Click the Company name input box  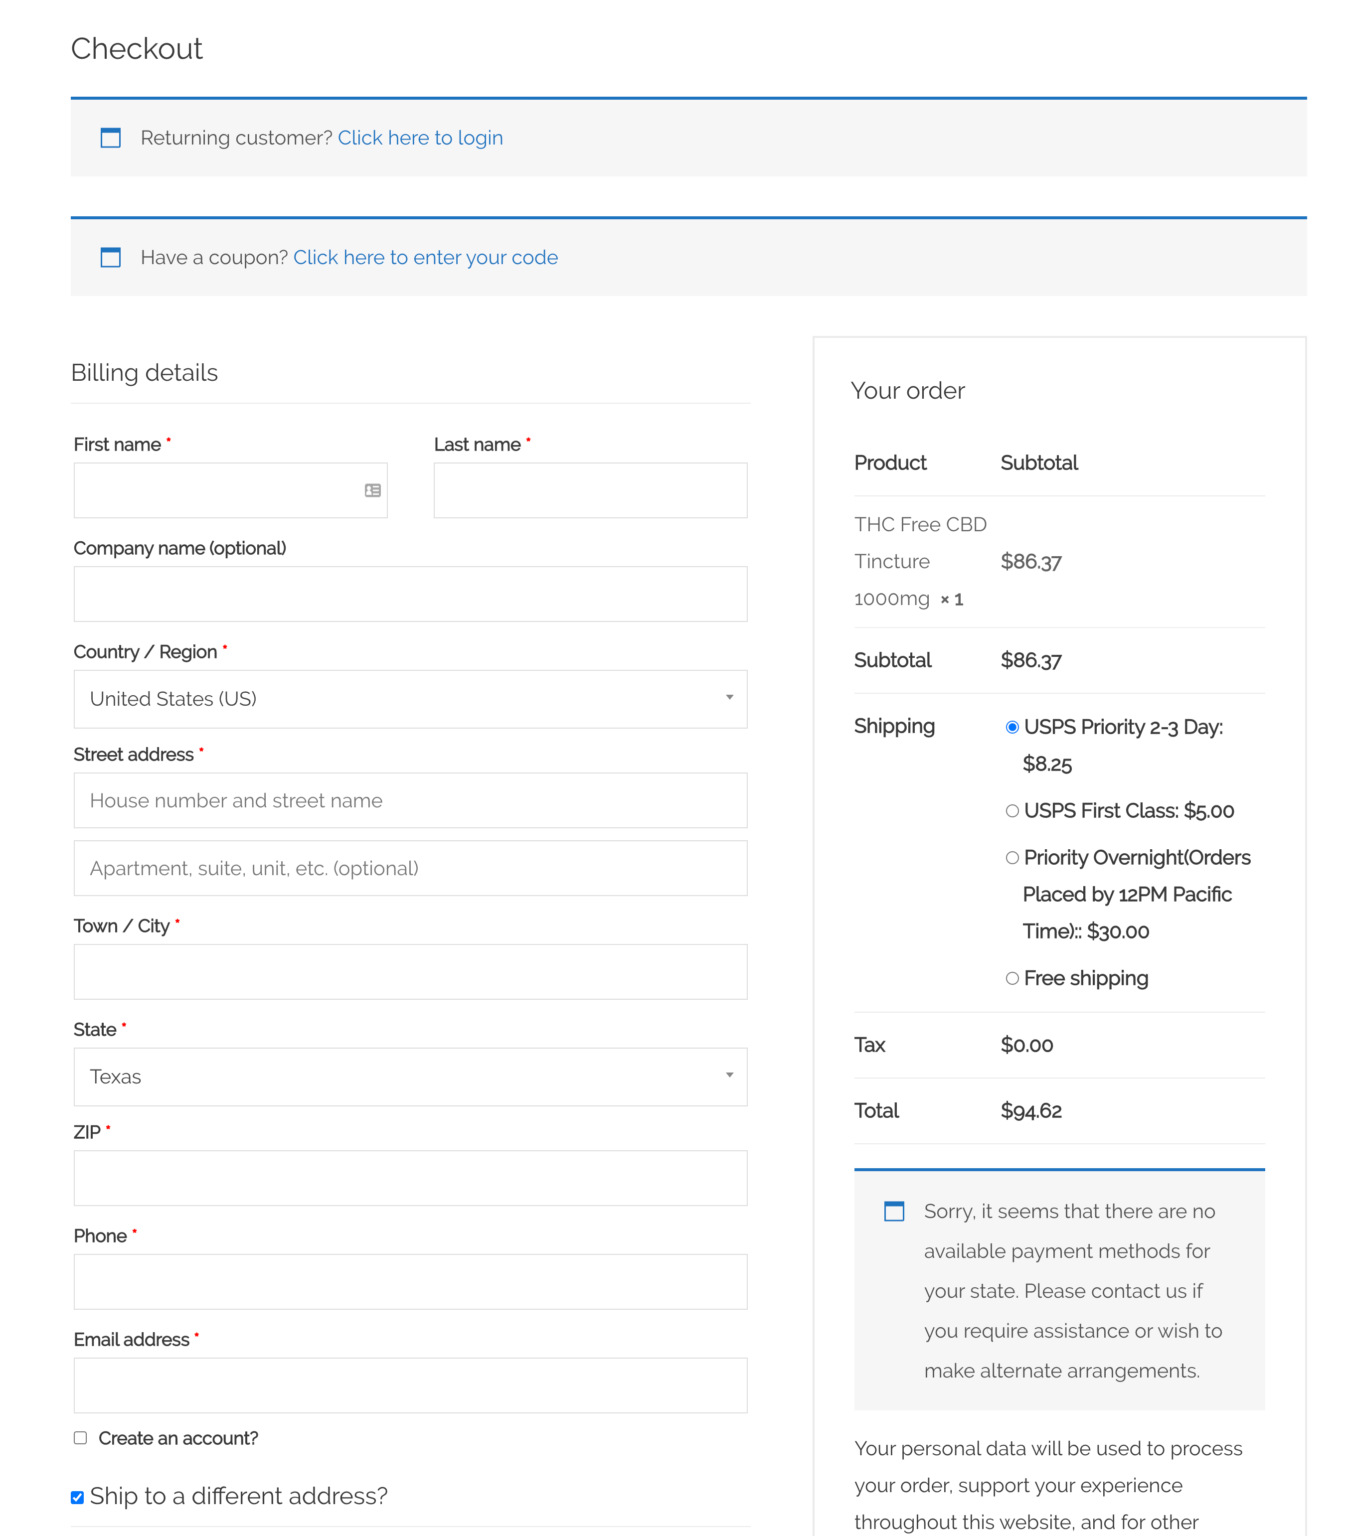[410, 594]
